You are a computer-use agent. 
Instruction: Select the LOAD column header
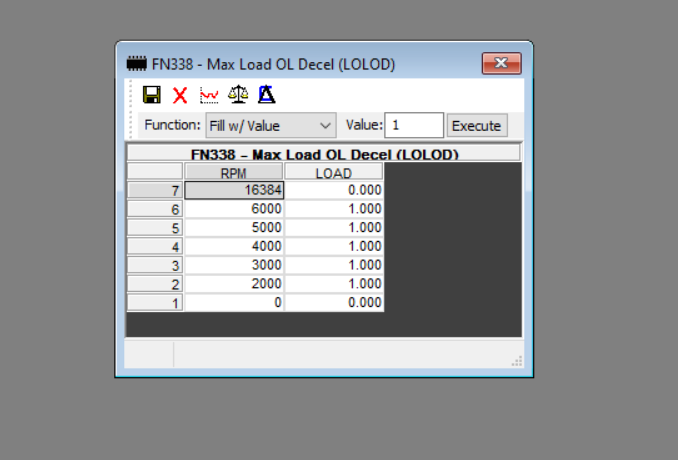click(x=333, y=172)
